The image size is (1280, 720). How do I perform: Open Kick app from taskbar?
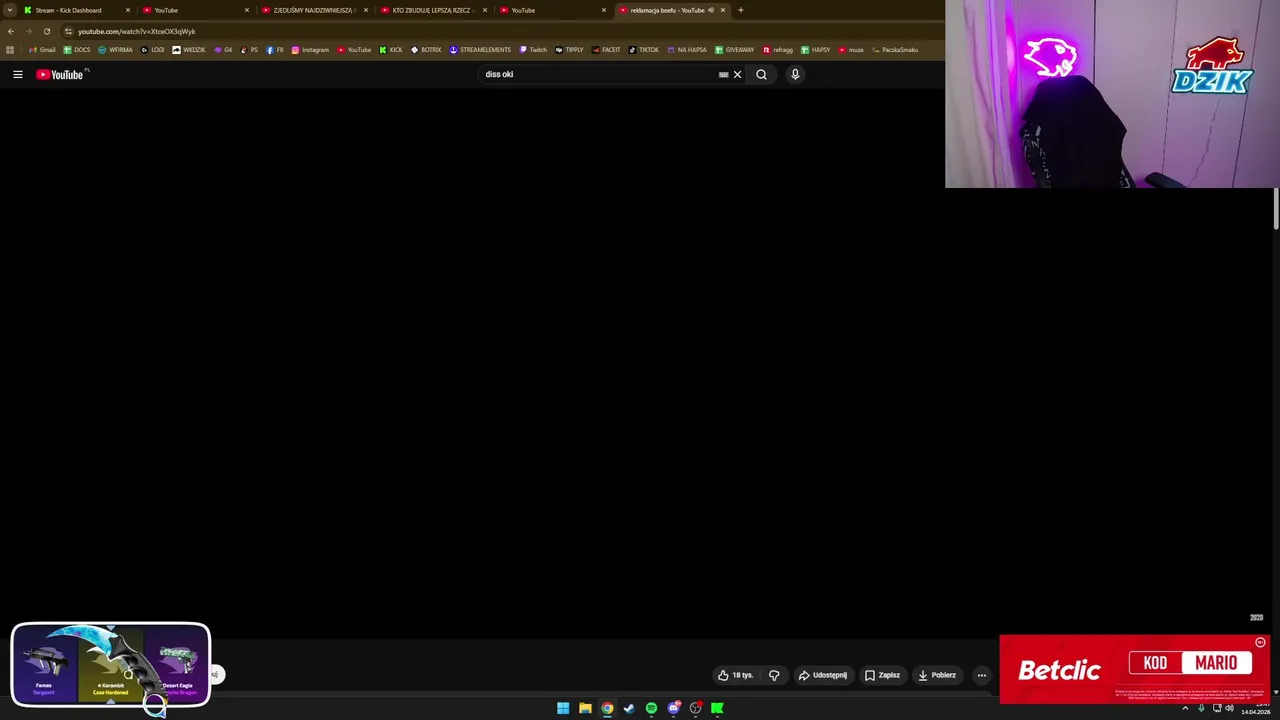(x=717, y=708)
